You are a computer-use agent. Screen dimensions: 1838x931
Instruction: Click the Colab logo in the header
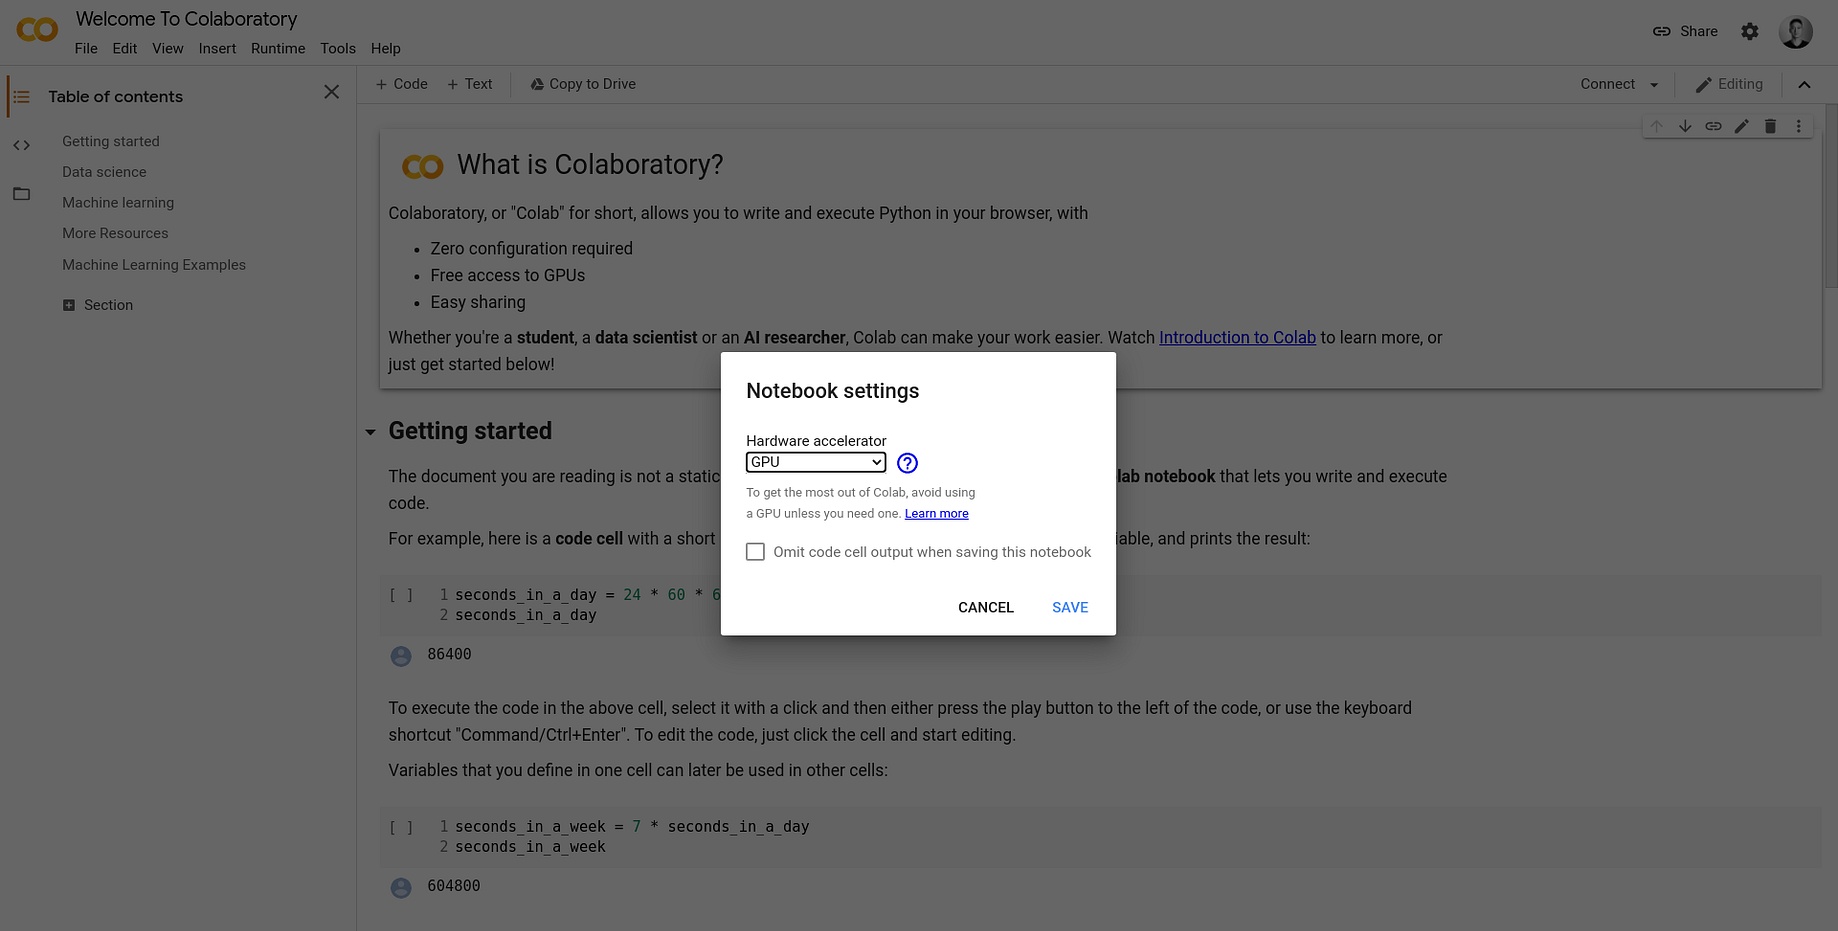click(37, 30)
